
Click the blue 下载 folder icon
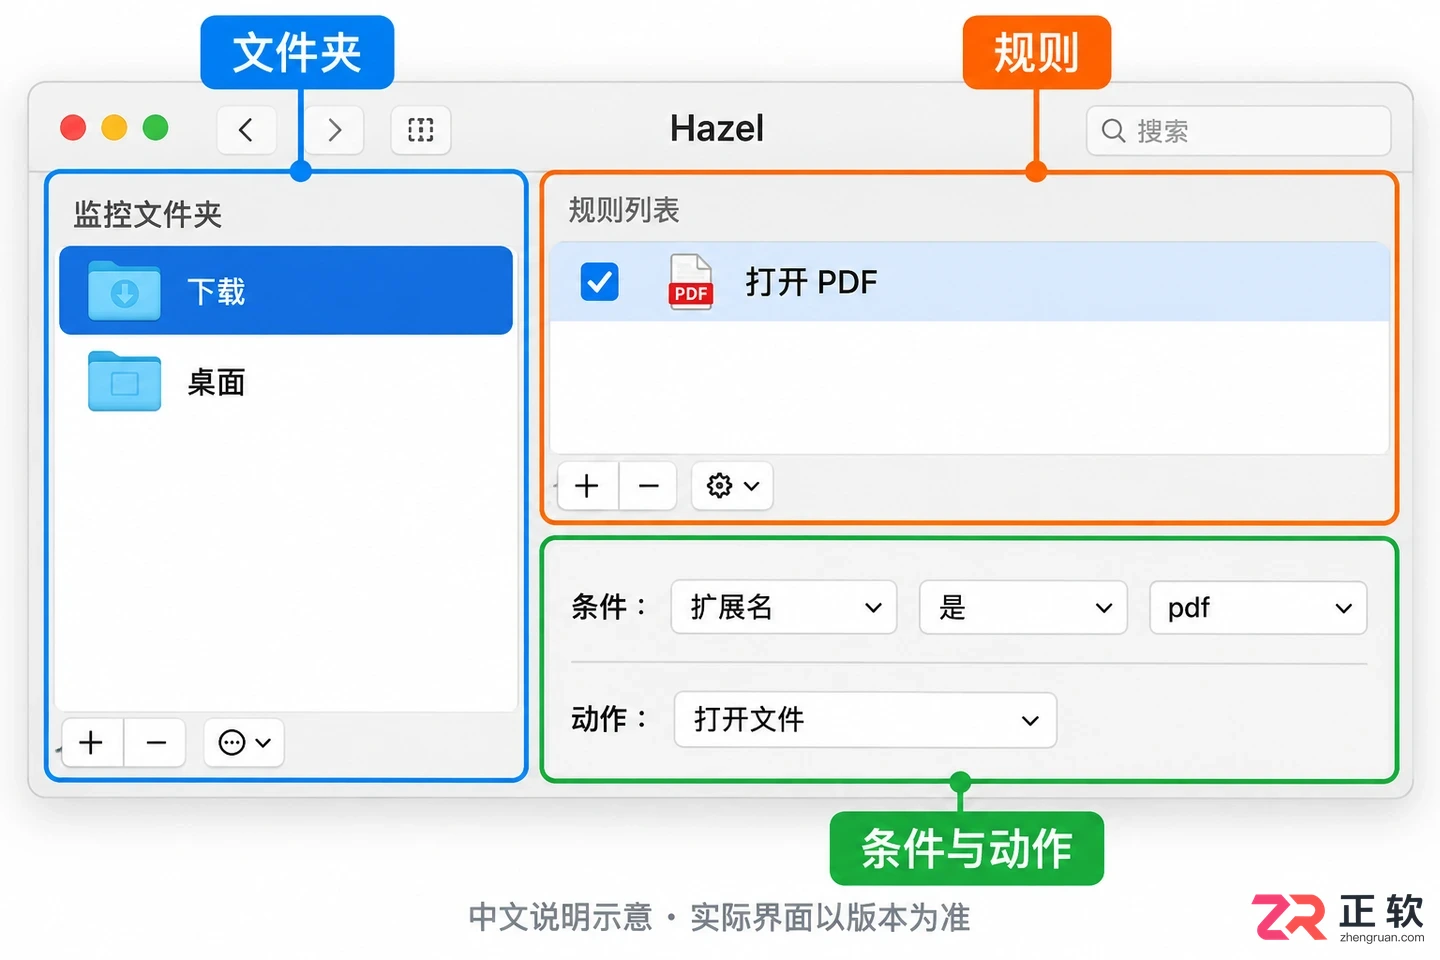(124, 291)
